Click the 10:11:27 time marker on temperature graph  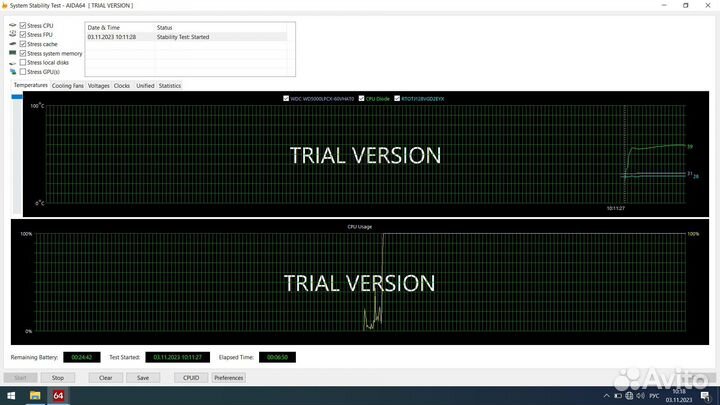point(616,208)
